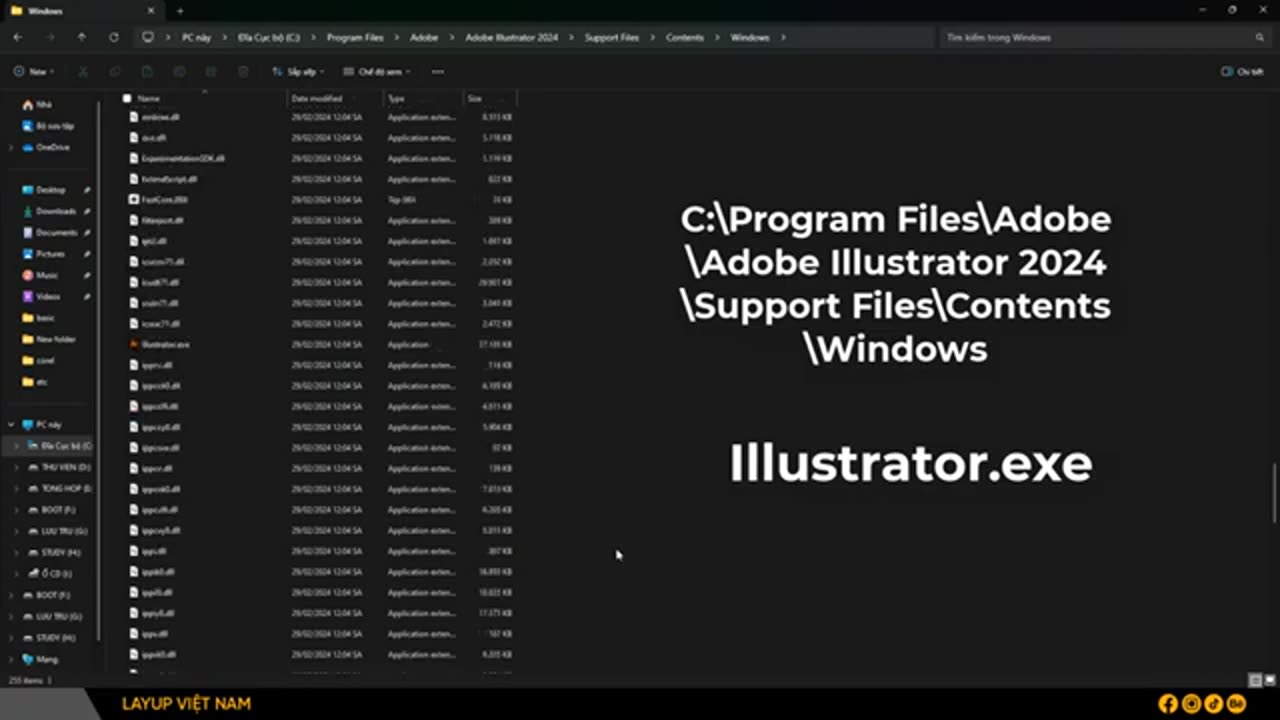Collapse the PC này tree node
Image resolution: width=1280 pixels, height=720 pixels.
pyautogui.click(x=11, y=425)
